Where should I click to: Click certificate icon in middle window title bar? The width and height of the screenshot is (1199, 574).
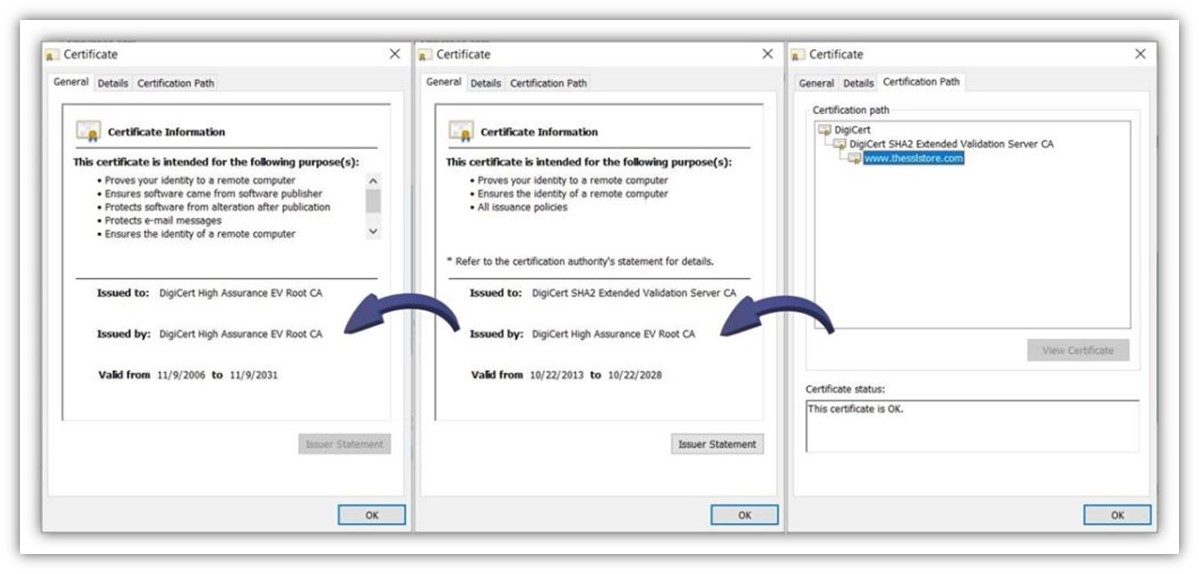coord(425,55)
